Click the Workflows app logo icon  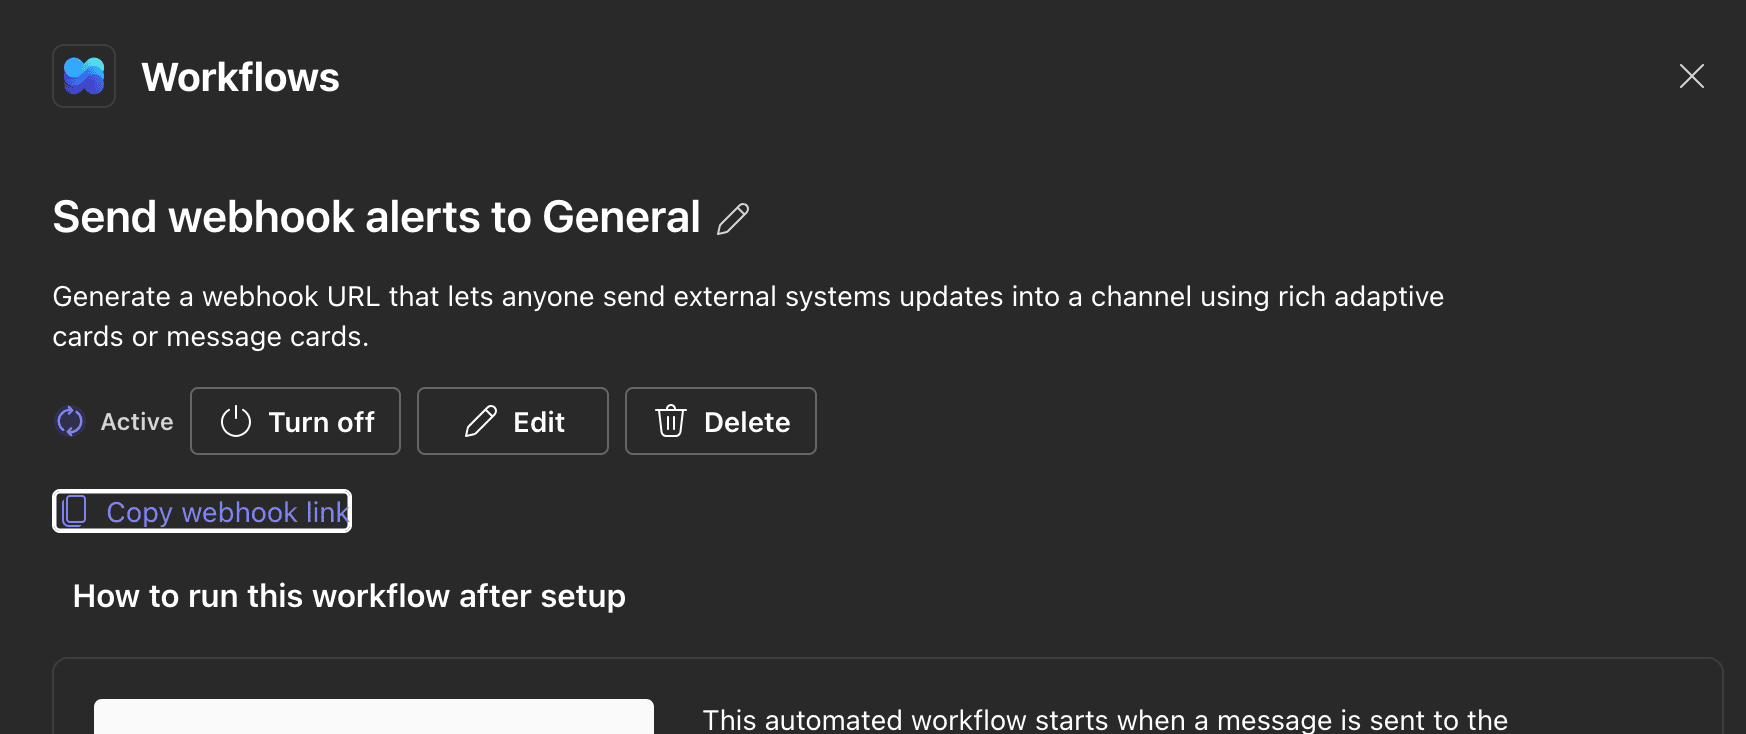(x=84, y=76)
